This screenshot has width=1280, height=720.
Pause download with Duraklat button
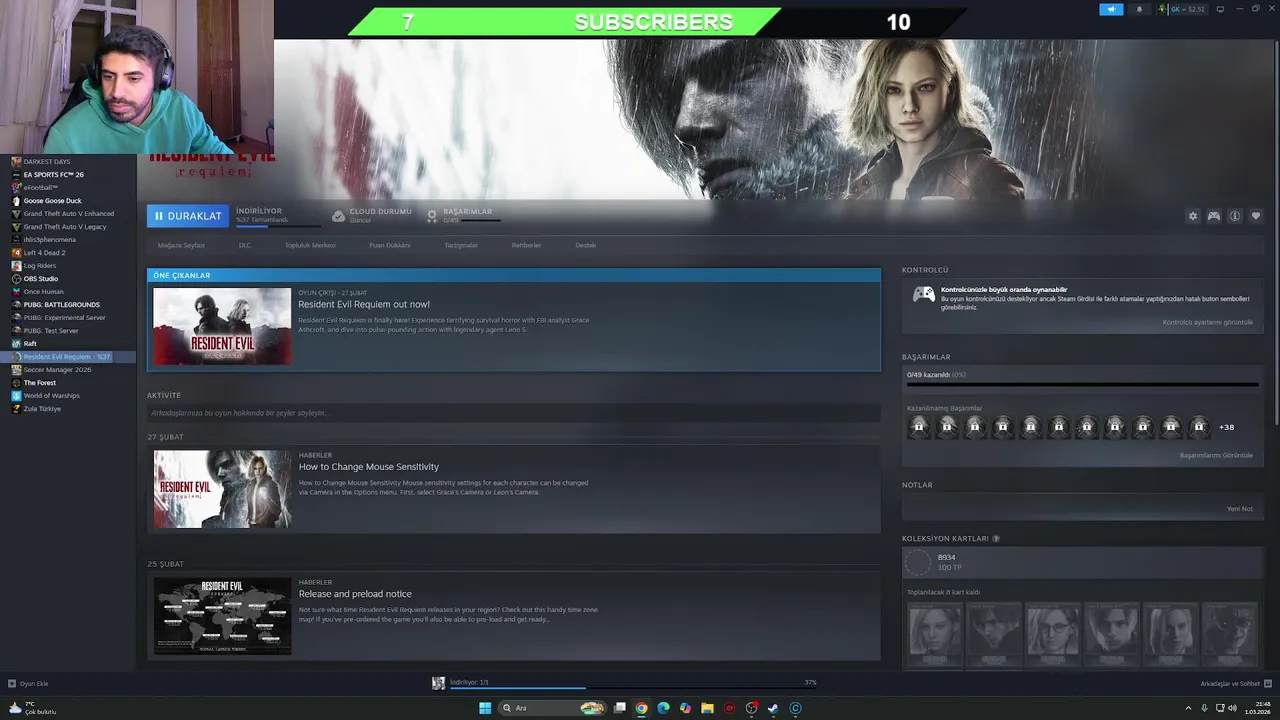pyautogui.click(x=187, y=216)
